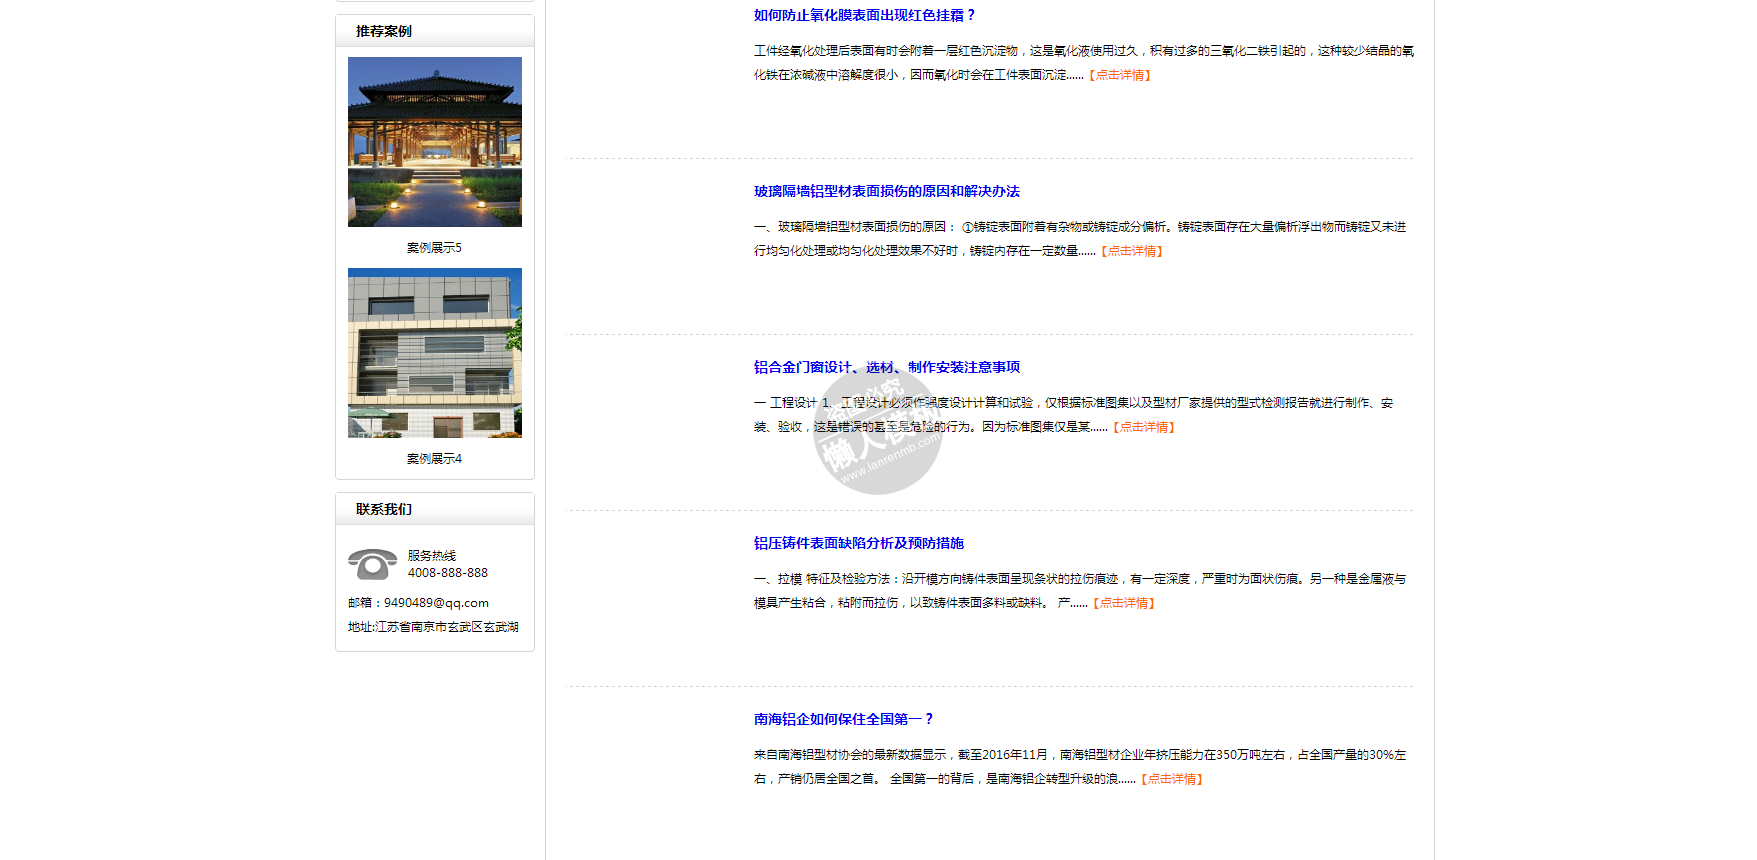1757x860 pixels.
Task: Click the 服务热线 label
Action: (x=432, y=556)
